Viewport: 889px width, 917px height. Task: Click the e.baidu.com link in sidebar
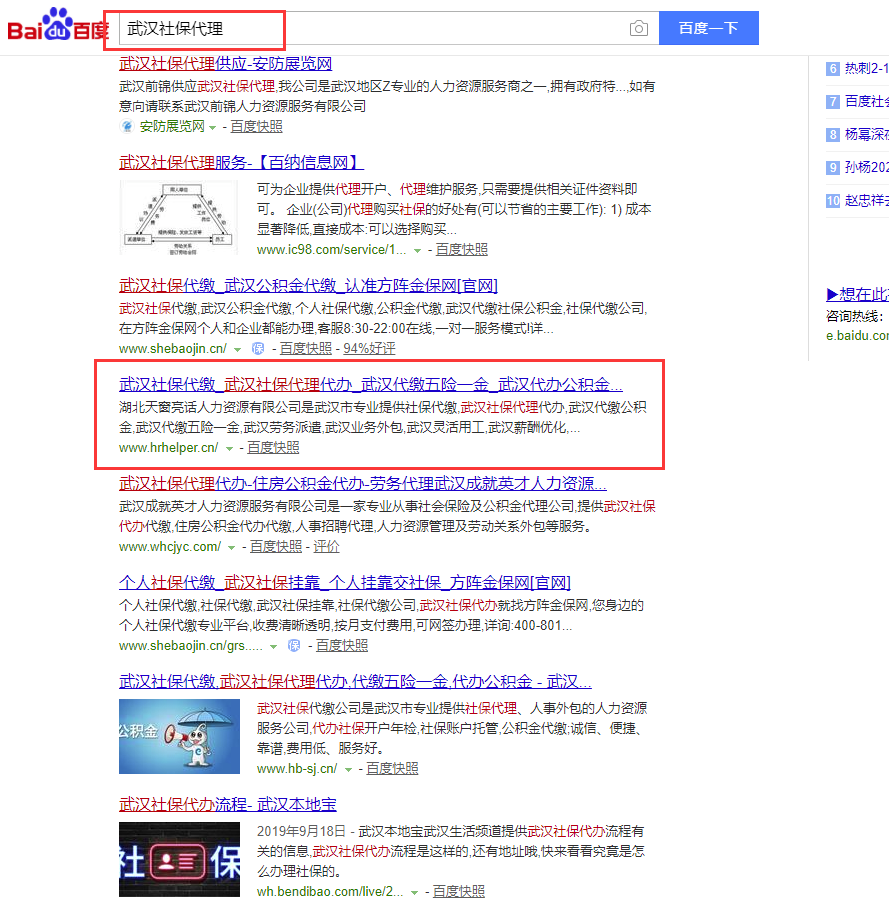pyautogui.click(x=857, y=336)
